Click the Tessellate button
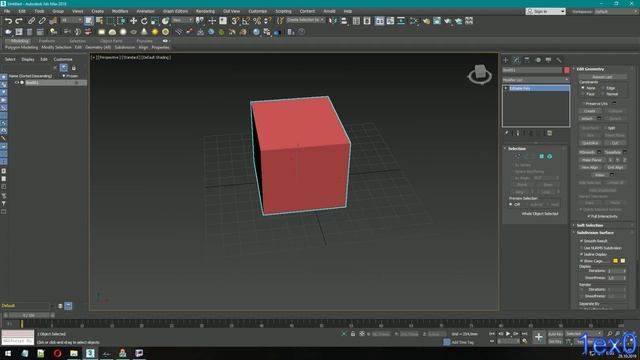The image size is (640, 360). click(x=613, y=152)
